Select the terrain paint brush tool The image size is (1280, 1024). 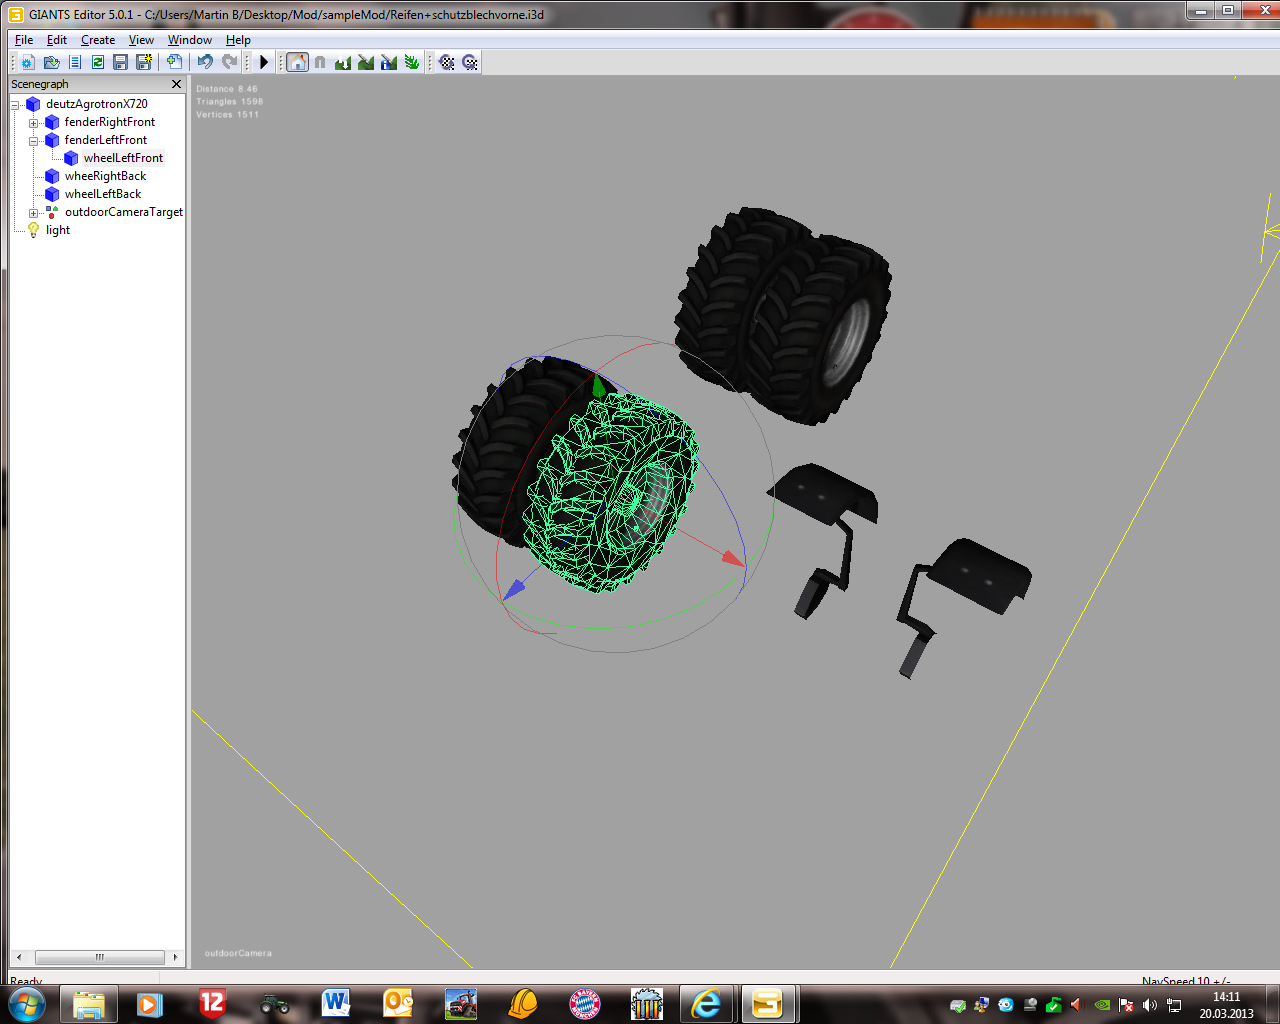366,62
